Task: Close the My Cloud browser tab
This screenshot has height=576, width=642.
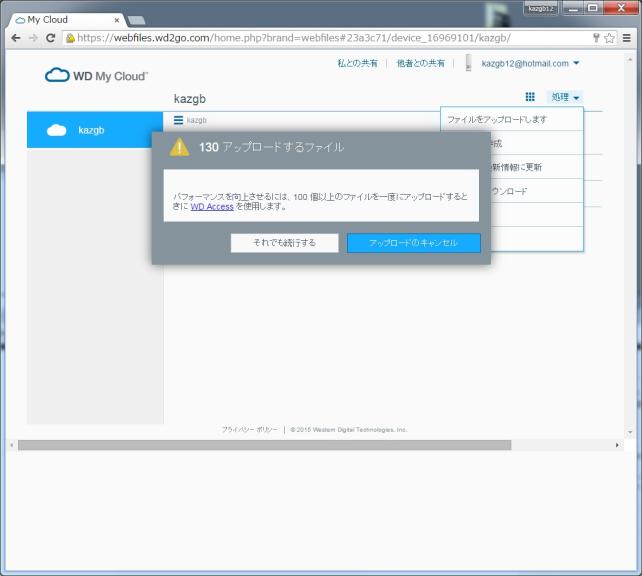Action: click(117, 20)
